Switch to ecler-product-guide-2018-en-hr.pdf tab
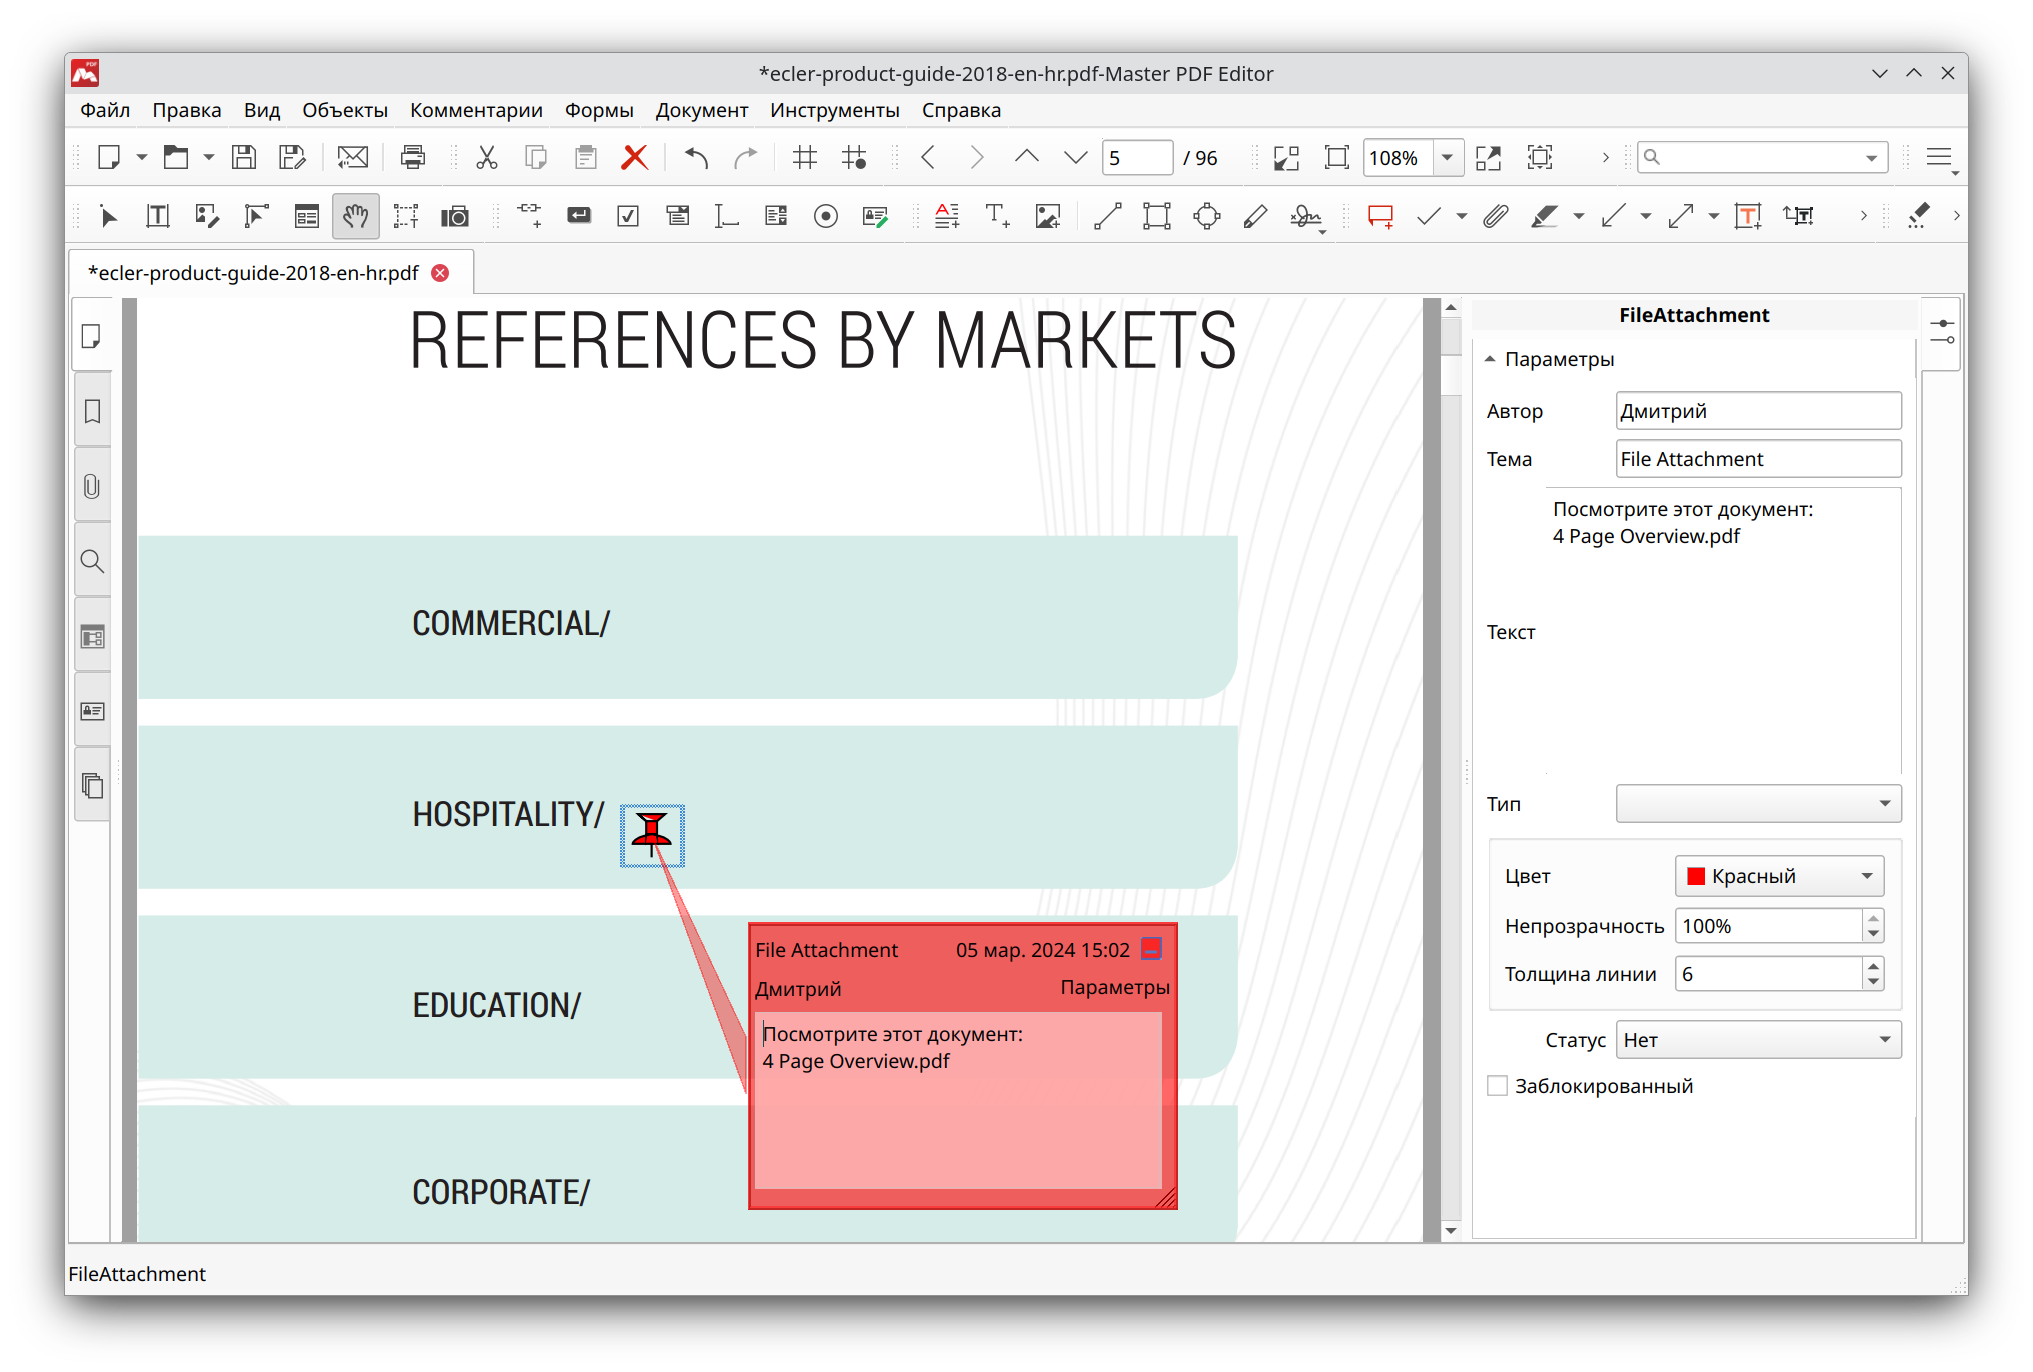Viewport: 2033px width, 1372px height. (x=253, y=273)
